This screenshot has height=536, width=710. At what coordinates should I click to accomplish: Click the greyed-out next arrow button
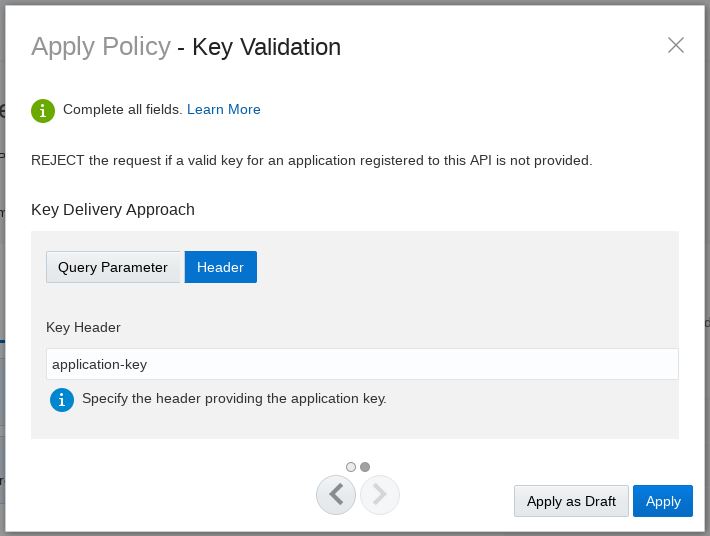click(380, 495)
